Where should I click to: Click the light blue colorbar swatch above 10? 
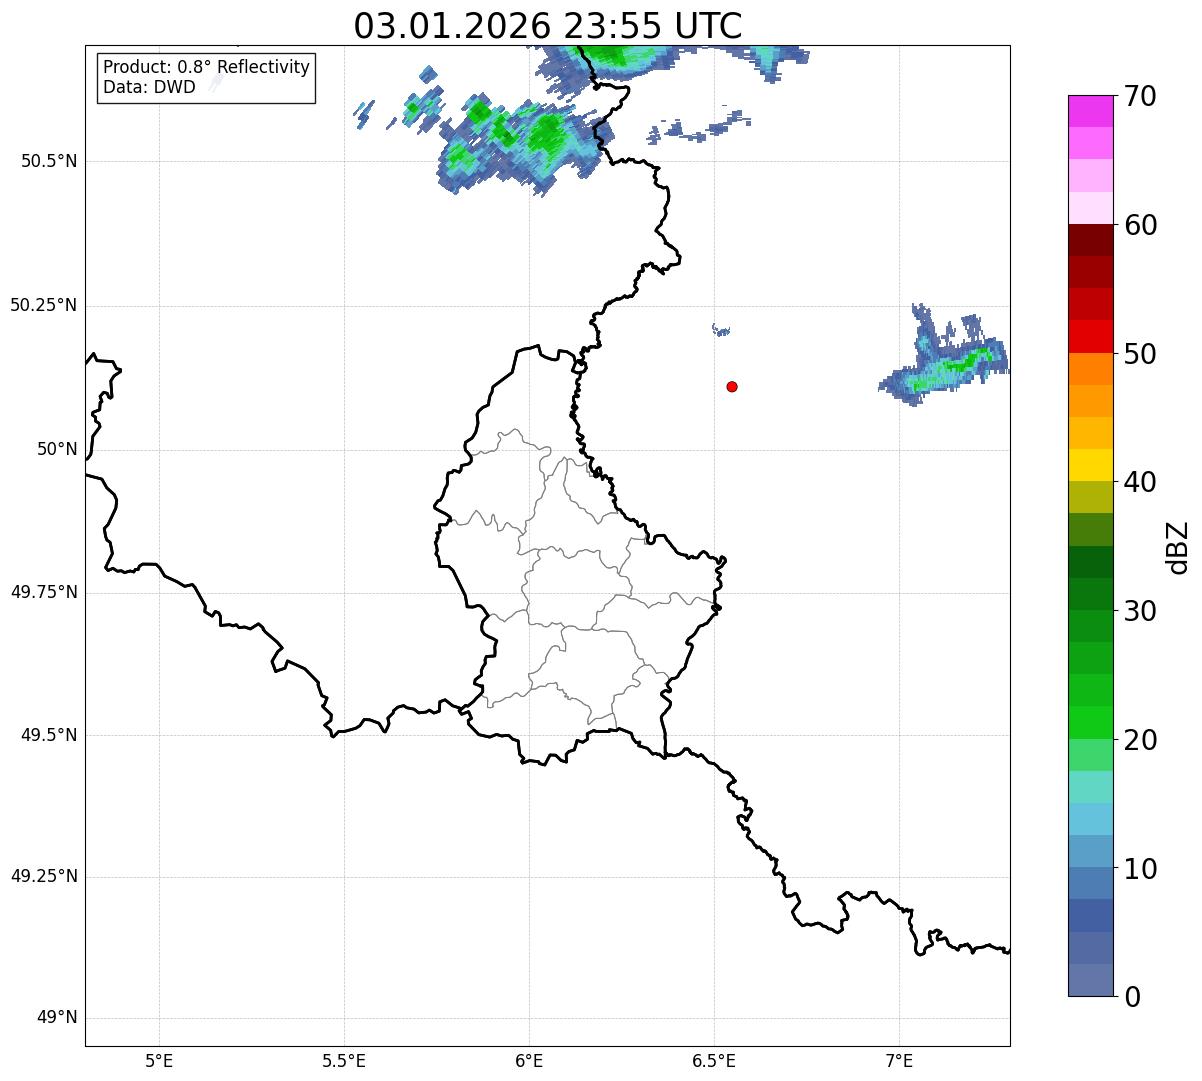(x=1091, y=852)
